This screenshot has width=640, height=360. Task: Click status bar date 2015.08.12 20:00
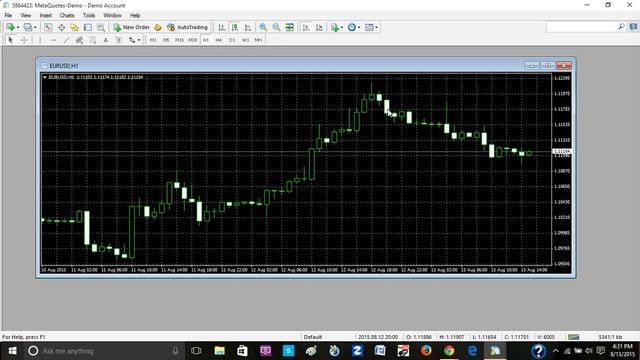(378, 337)
